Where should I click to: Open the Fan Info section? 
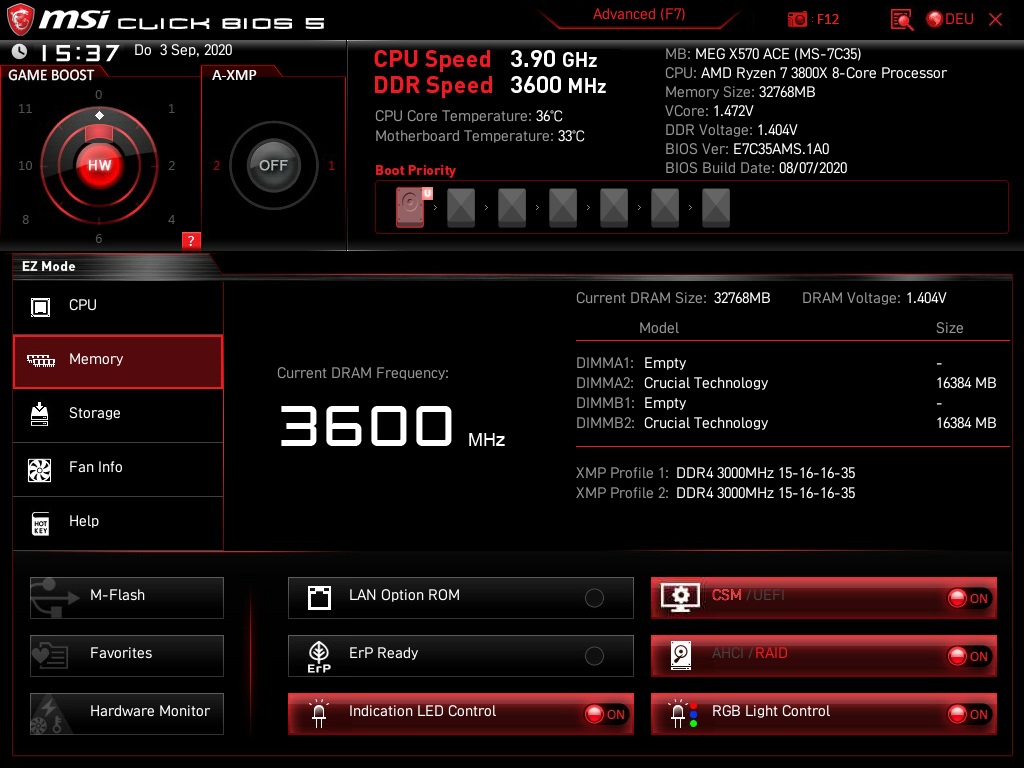point(118,469)
